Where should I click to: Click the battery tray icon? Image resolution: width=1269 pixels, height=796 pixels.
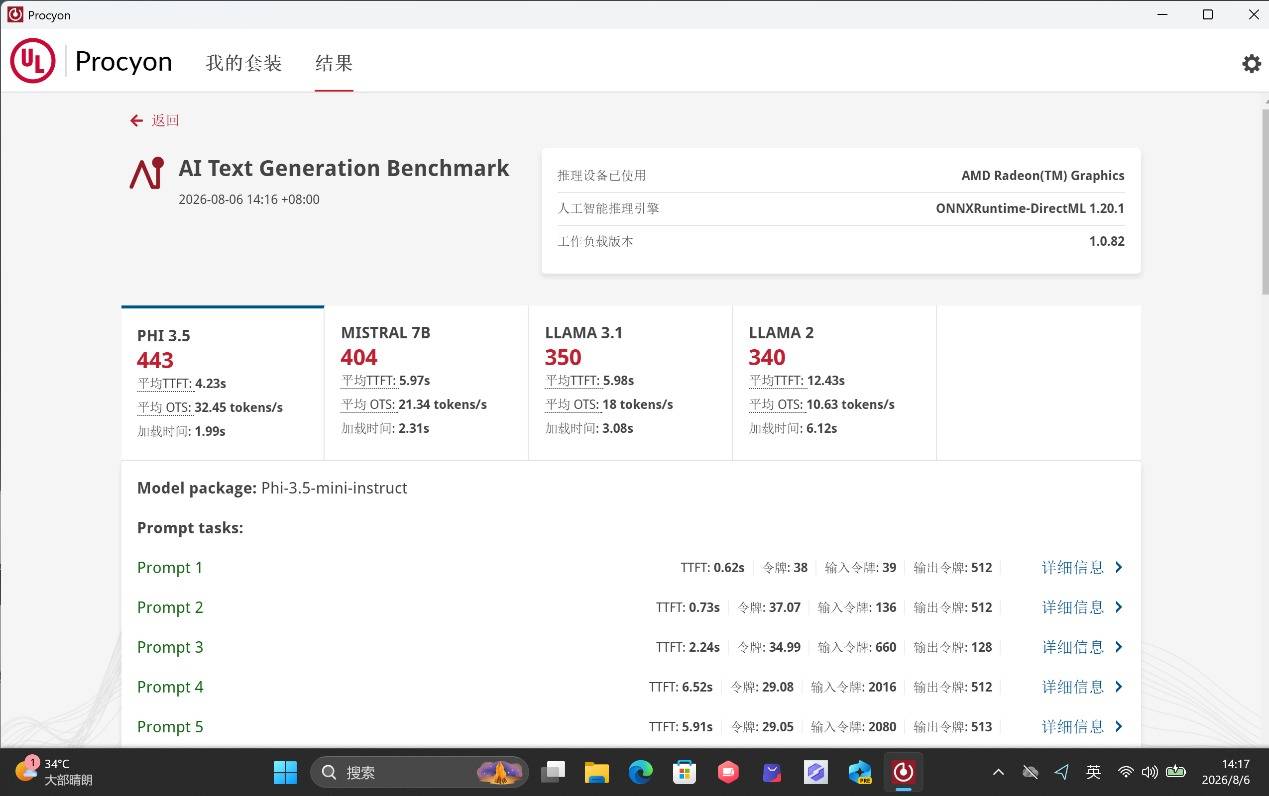1176,772
